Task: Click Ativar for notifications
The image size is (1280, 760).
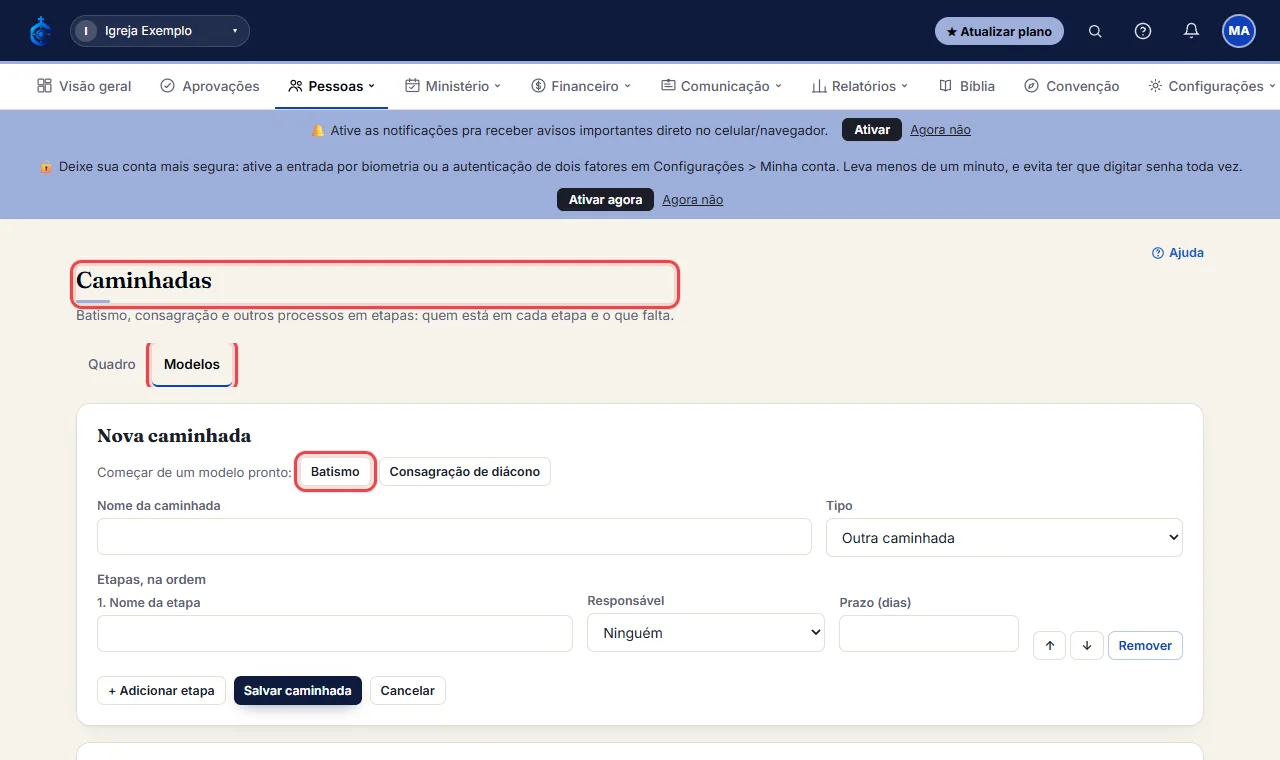Action: click(872, 130)
